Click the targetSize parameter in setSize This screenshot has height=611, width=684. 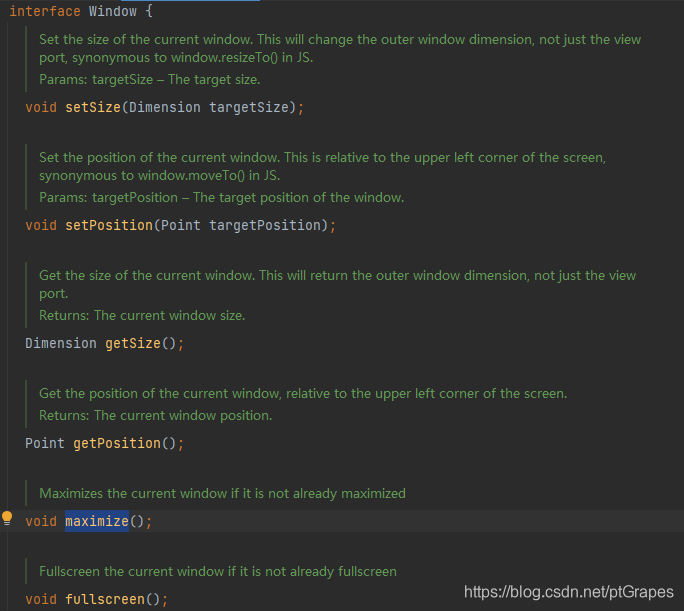tap(249, 107)
